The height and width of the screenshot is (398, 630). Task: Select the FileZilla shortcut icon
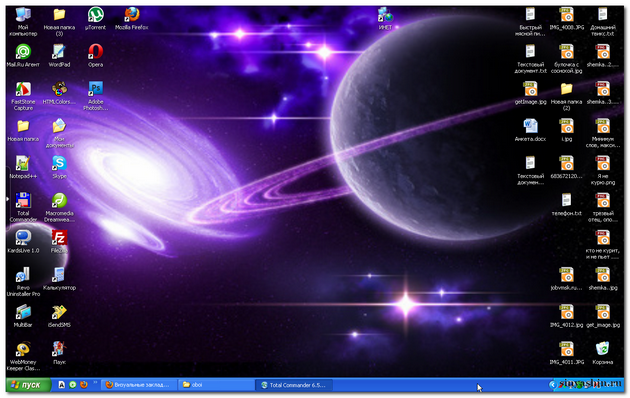59,241
